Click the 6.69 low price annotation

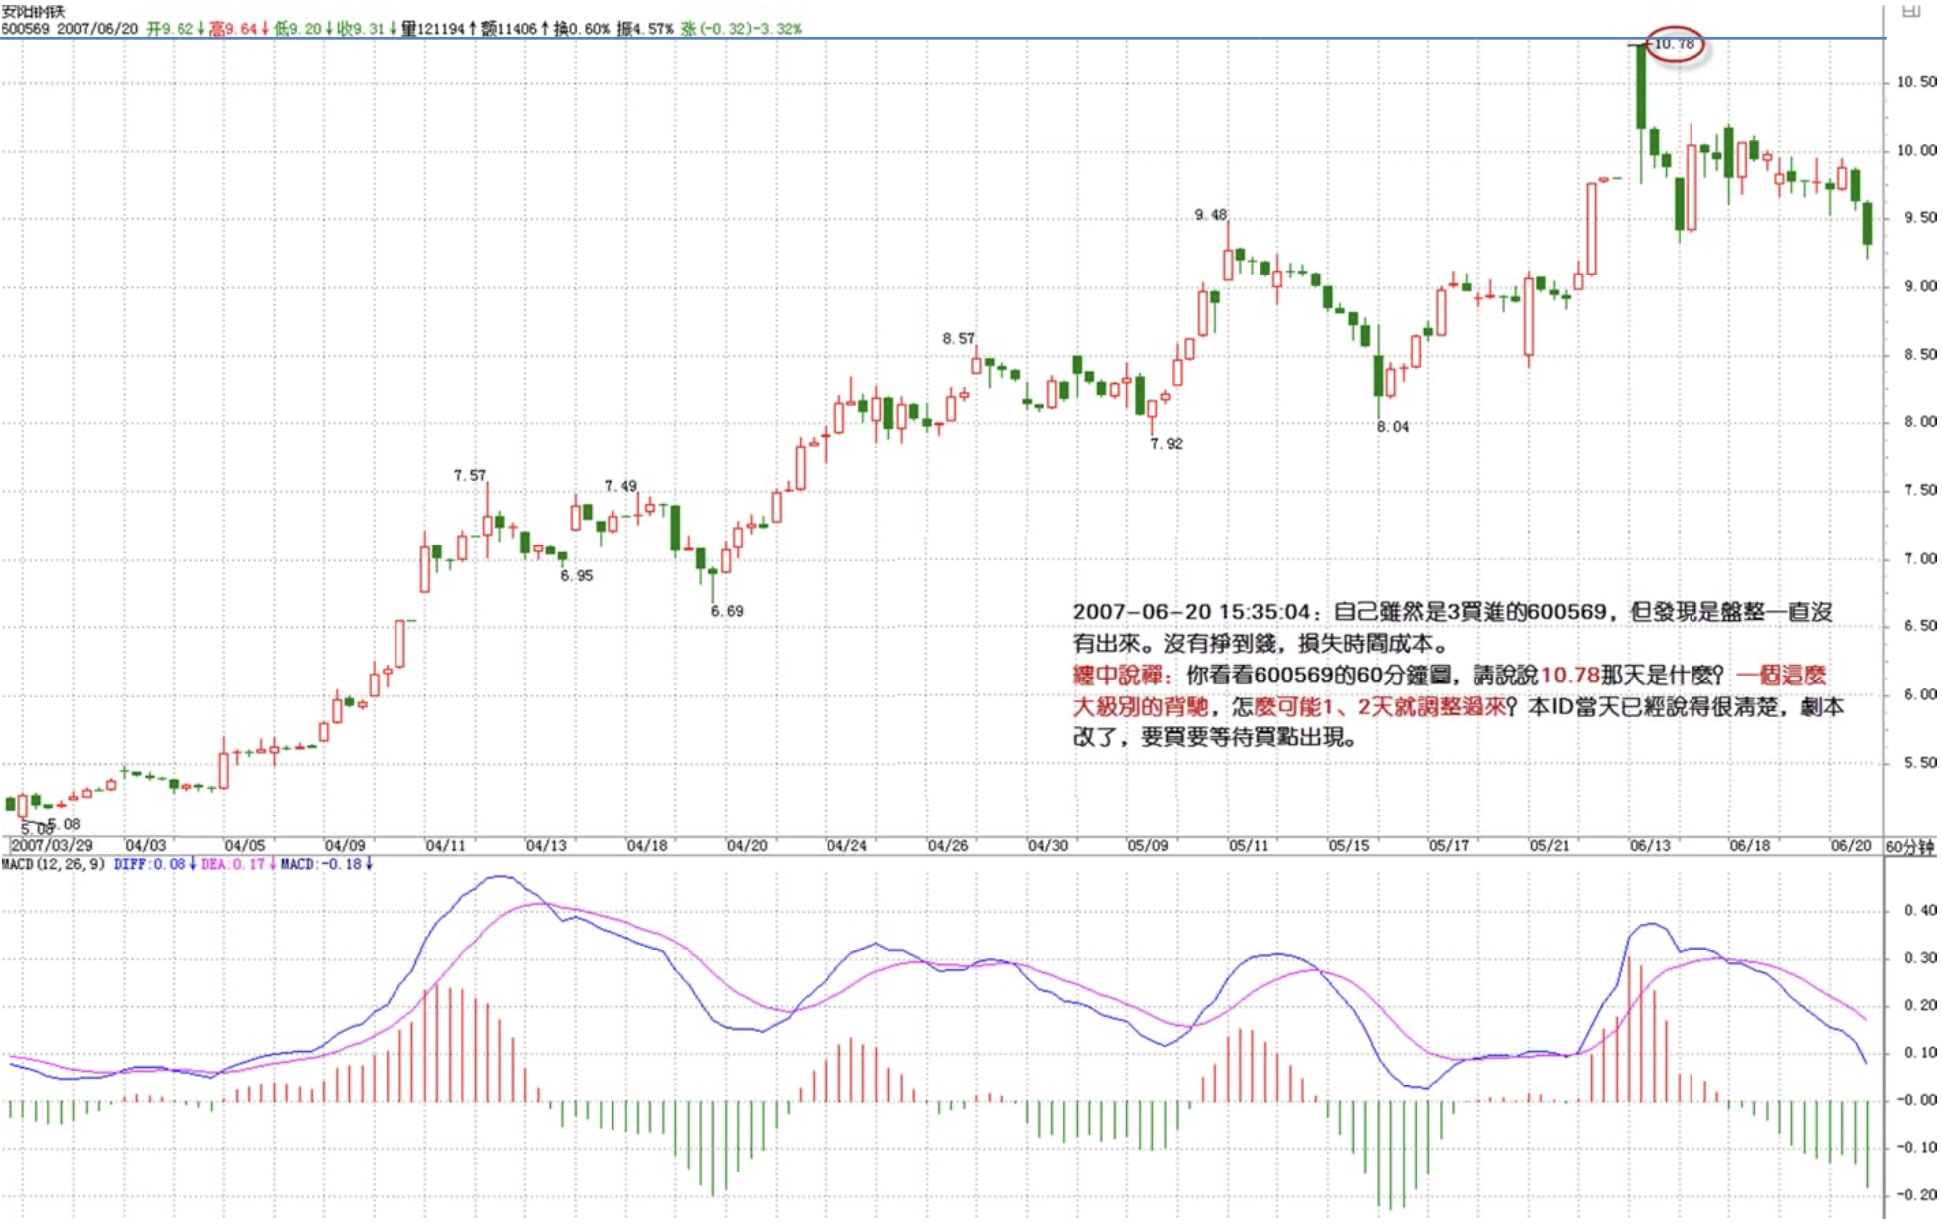click(727, 611)
